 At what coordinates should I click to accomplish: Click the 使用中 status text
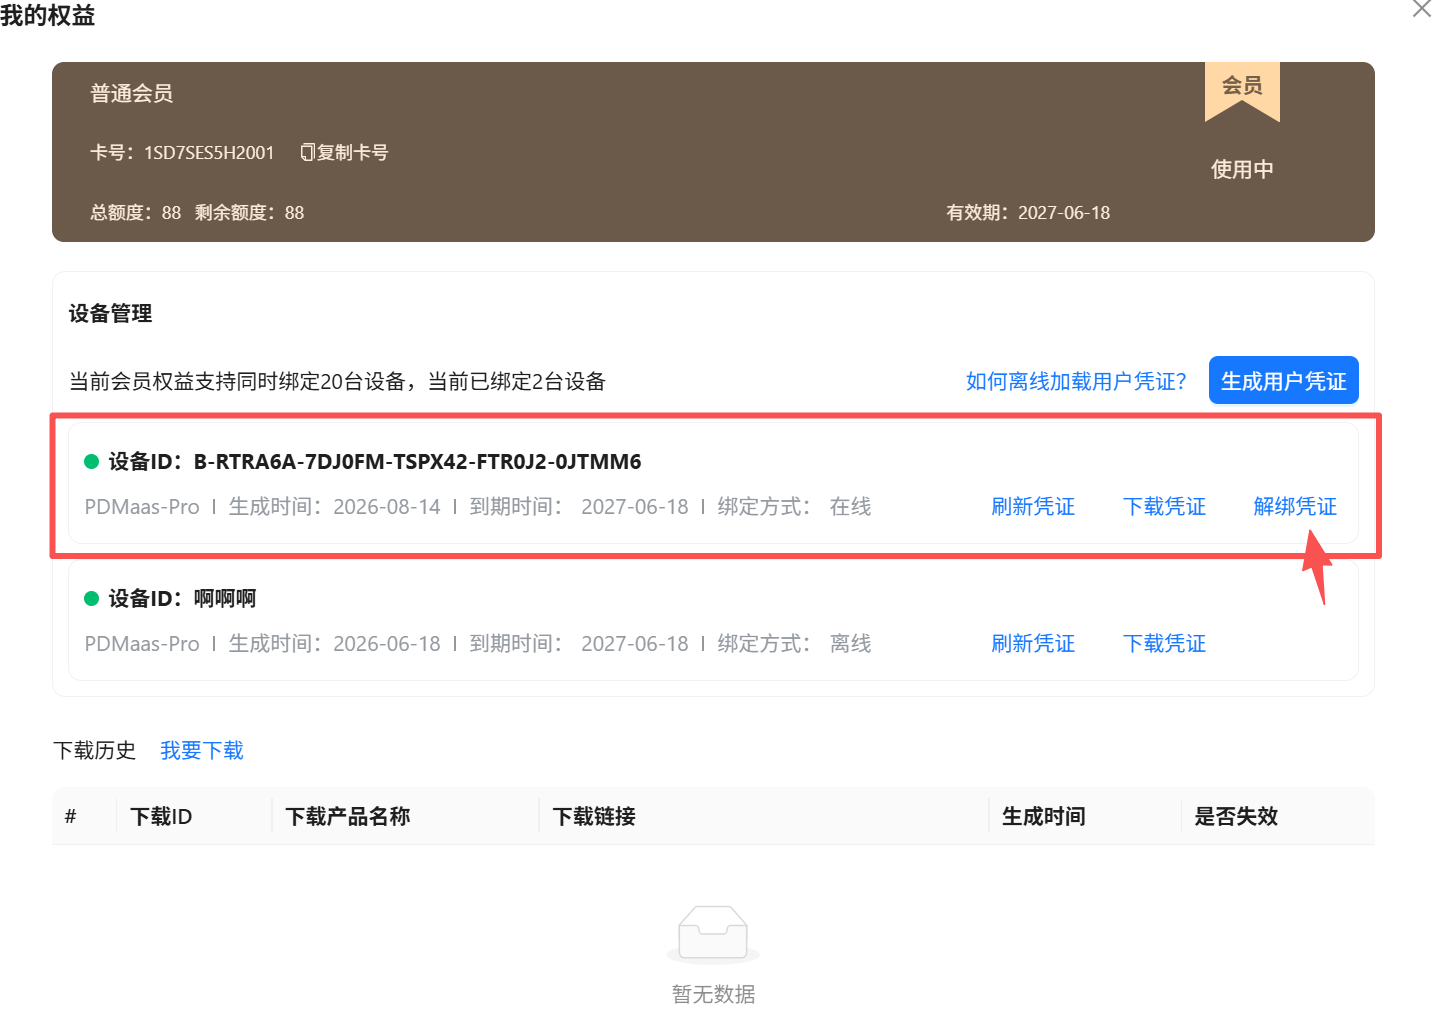(1242, 169)
